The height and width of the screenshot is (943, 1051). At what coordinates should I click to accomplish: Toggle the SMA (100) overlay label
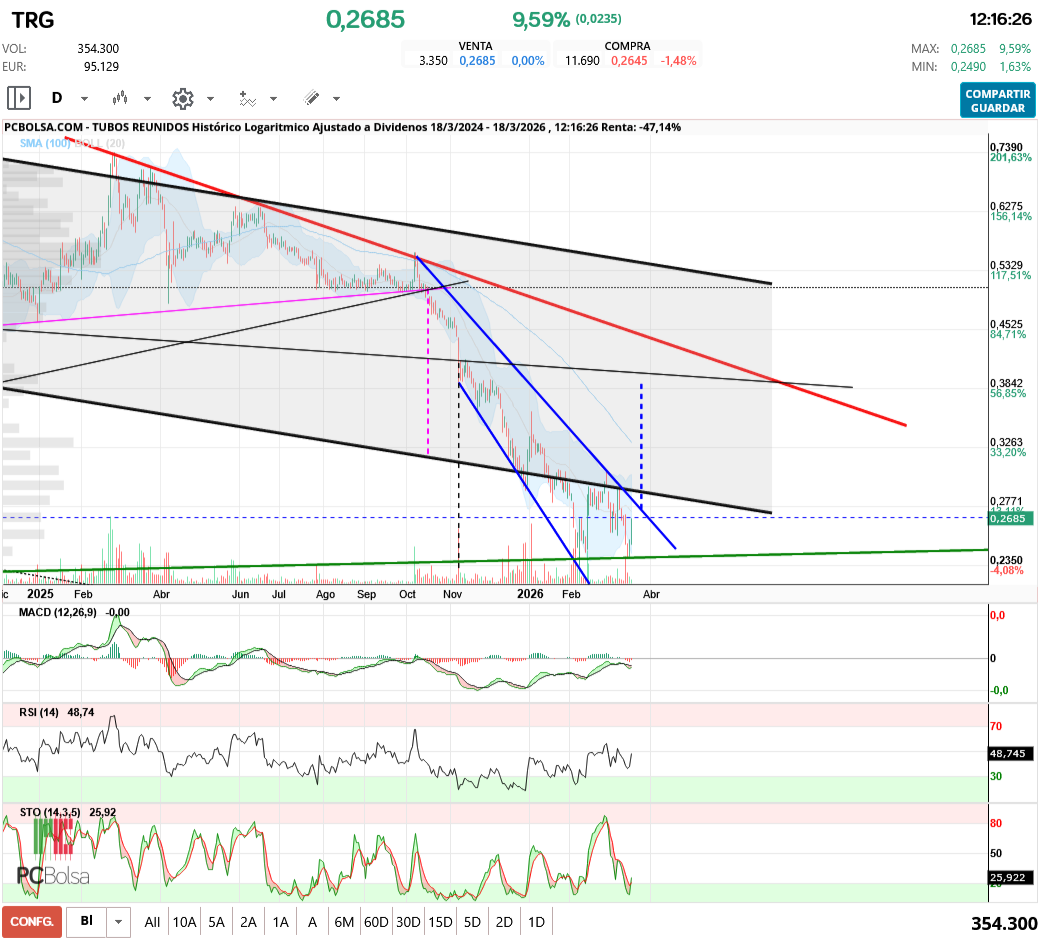(x=44, y=145)
